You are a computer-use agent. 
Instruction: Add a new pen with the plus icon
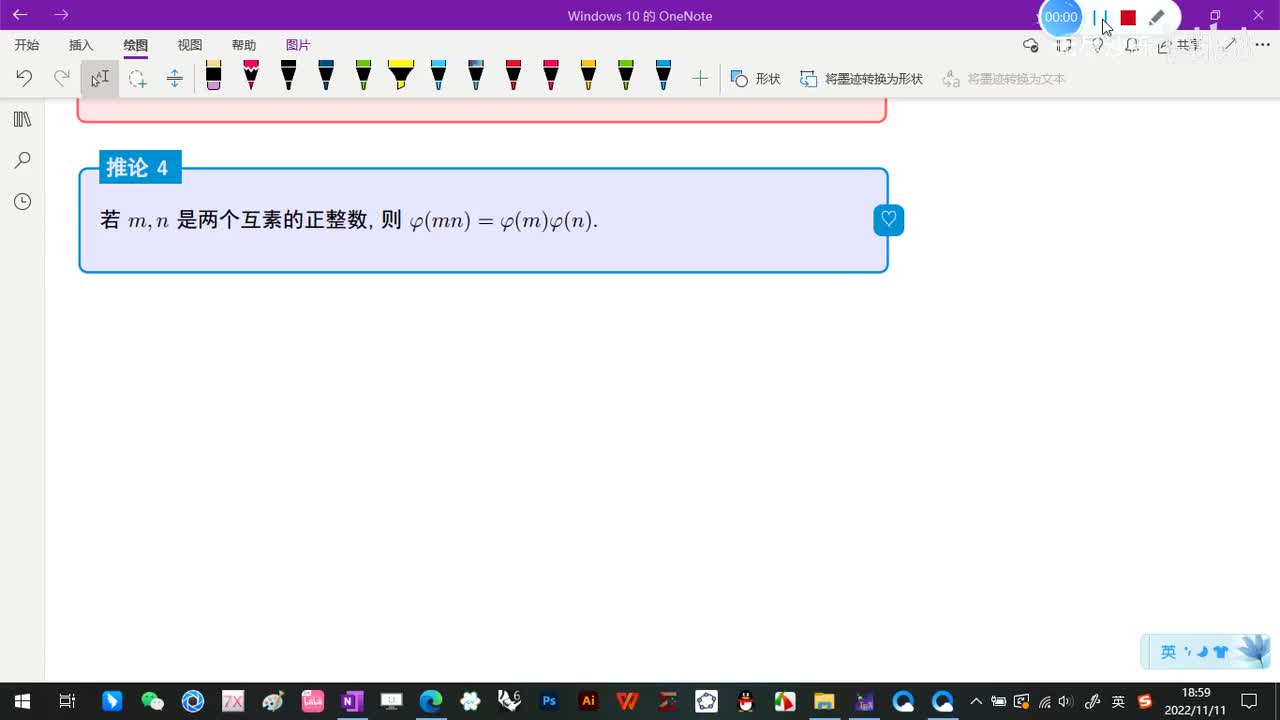click(x=700, y=78)
